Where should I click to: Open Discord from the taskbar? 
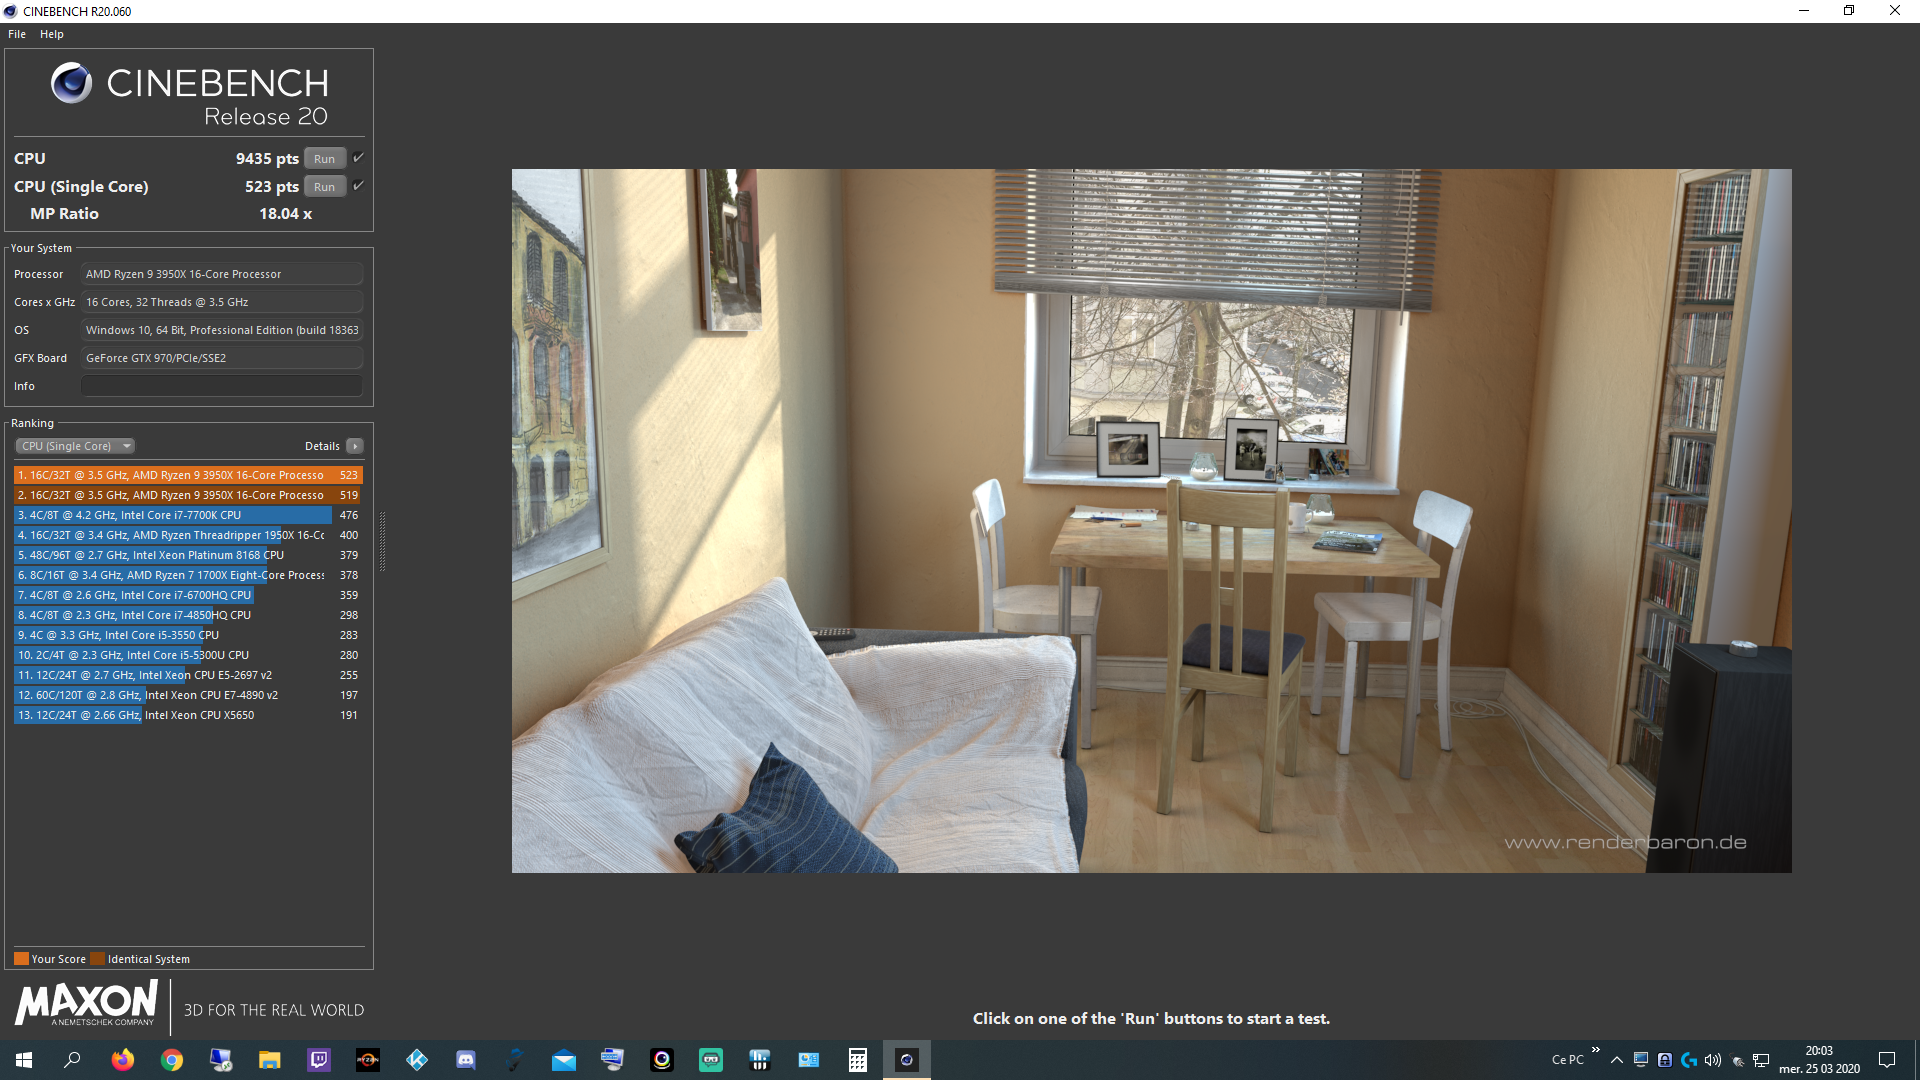point(466,1060)
